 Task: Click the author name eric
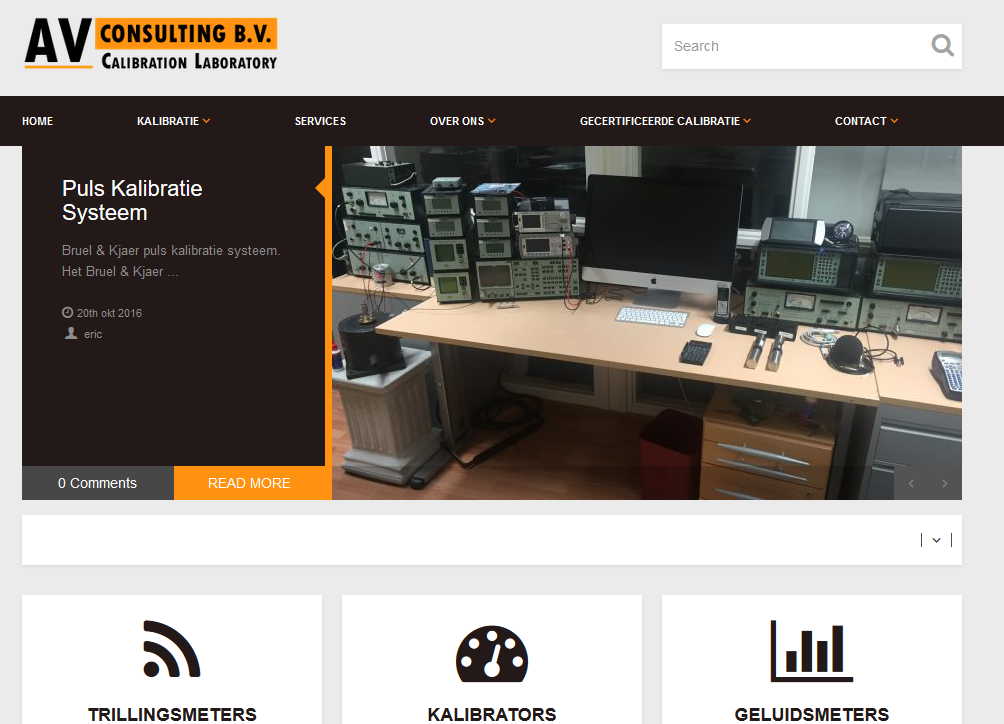point(93,334)
